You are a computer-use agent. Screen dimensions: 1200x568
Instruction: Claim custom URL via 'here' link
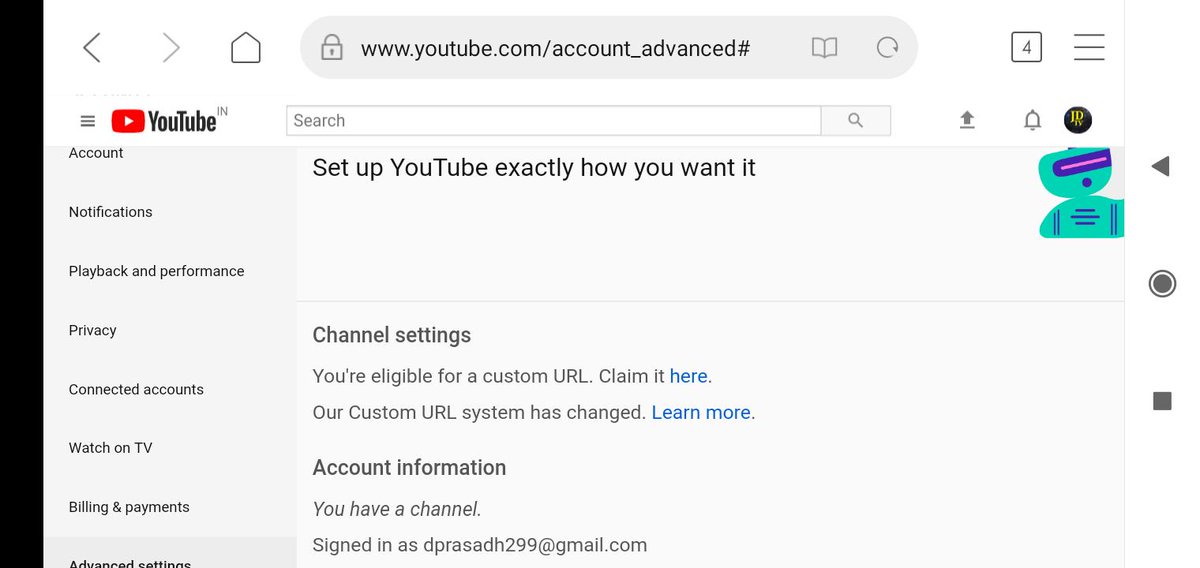click(x=689, y=376)
